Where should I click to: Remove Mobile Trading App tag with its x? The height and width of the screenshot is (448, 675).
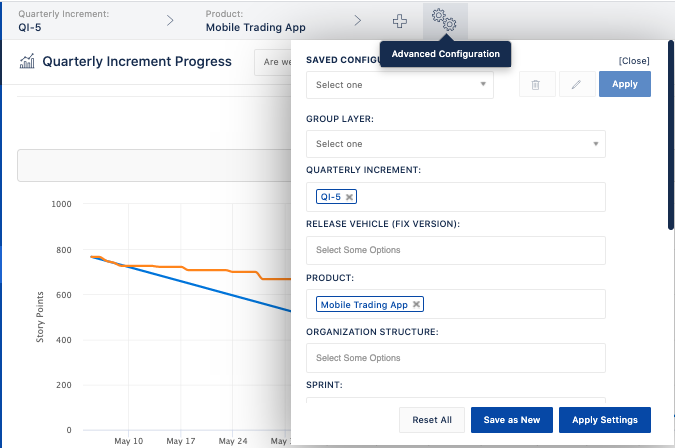[x=416, y=304]
